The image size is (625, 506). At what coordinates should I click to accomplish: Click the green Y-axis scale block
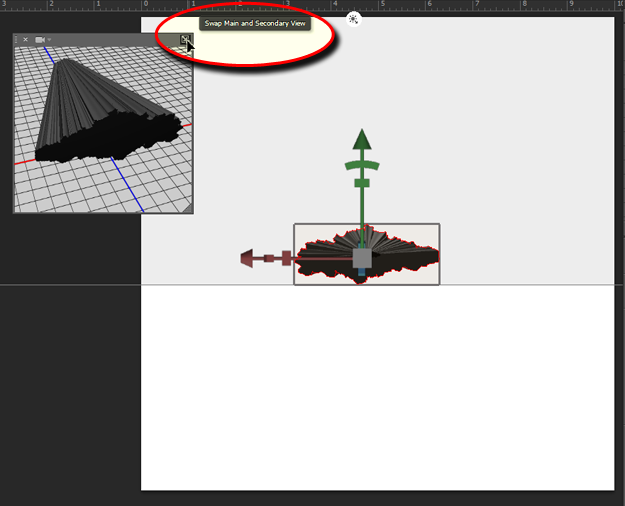[362, 183]
